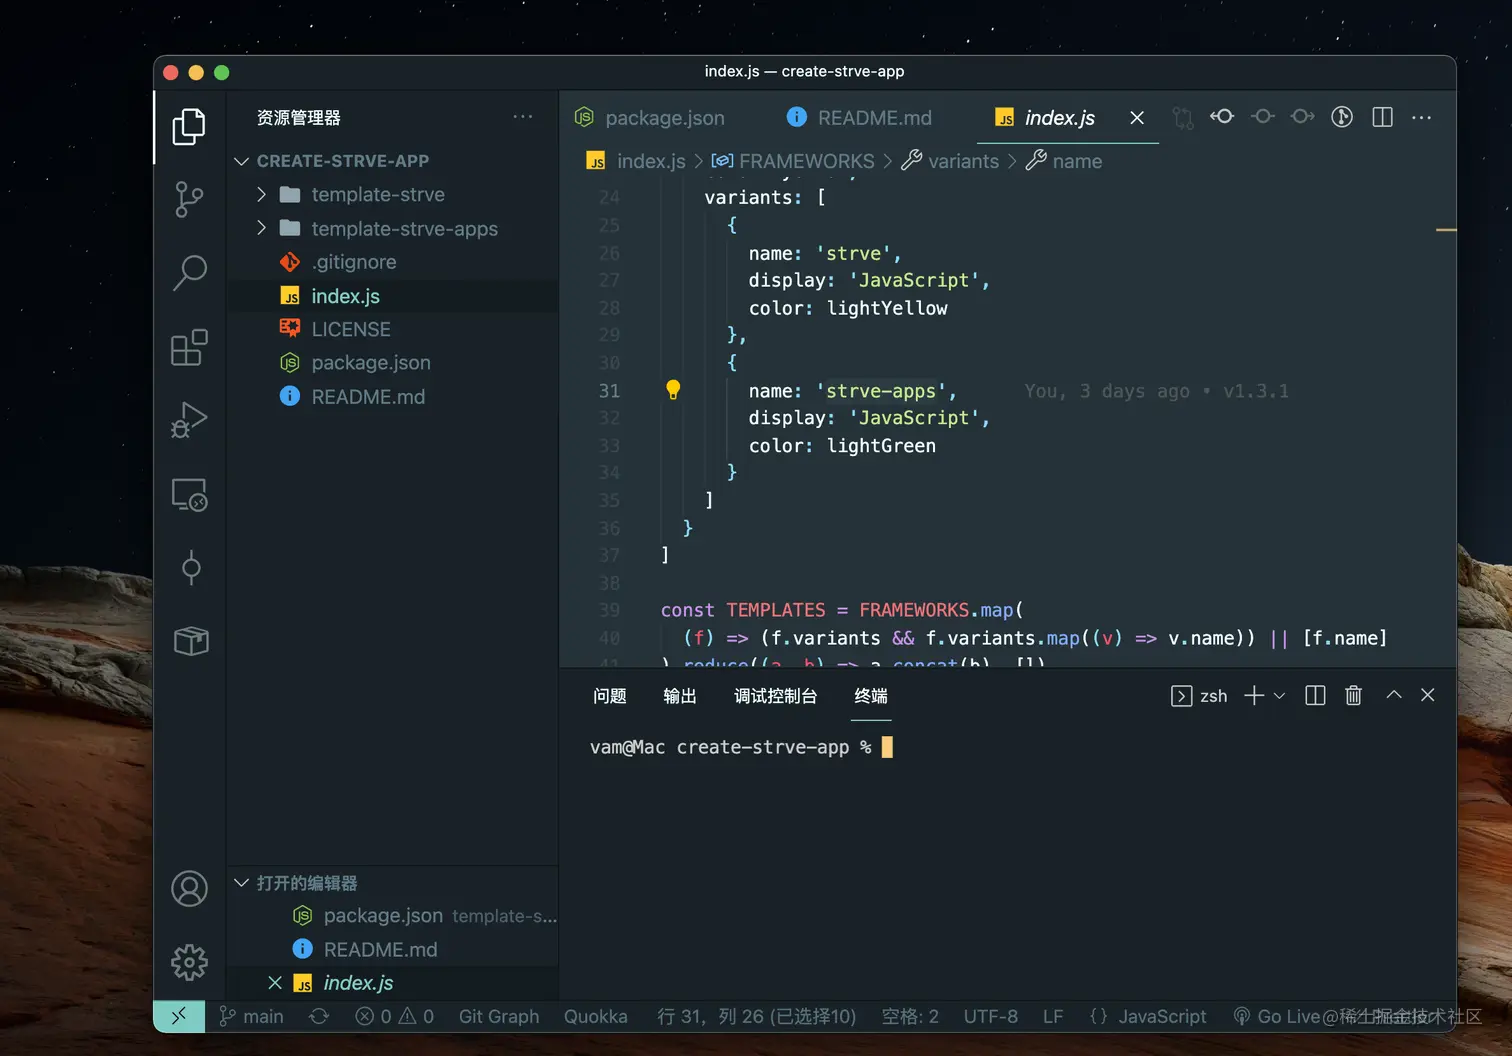1512x1056 pixels.
Task: Change file encoding UTF-8 in status bar
Action: click(x=991, y=1016)
